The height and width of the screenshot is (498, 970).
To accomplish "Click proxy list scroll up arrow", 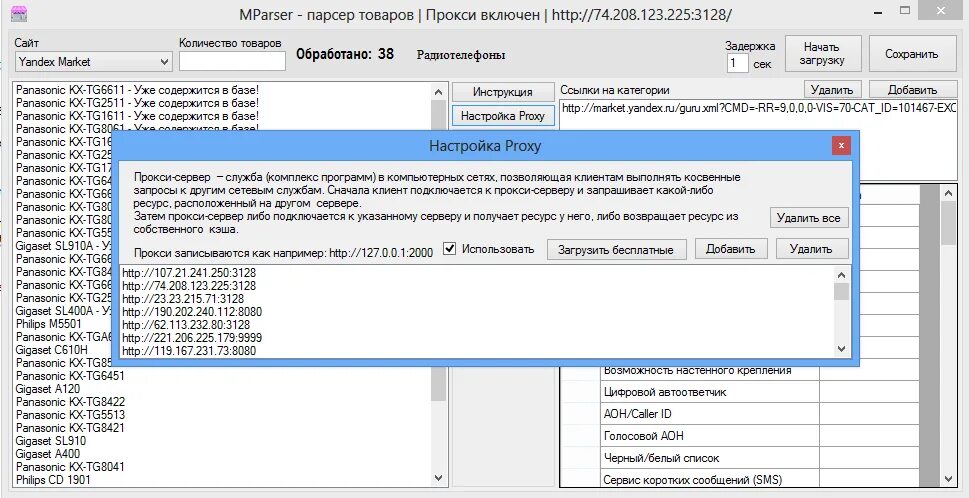I will click(x=841, y=275).
